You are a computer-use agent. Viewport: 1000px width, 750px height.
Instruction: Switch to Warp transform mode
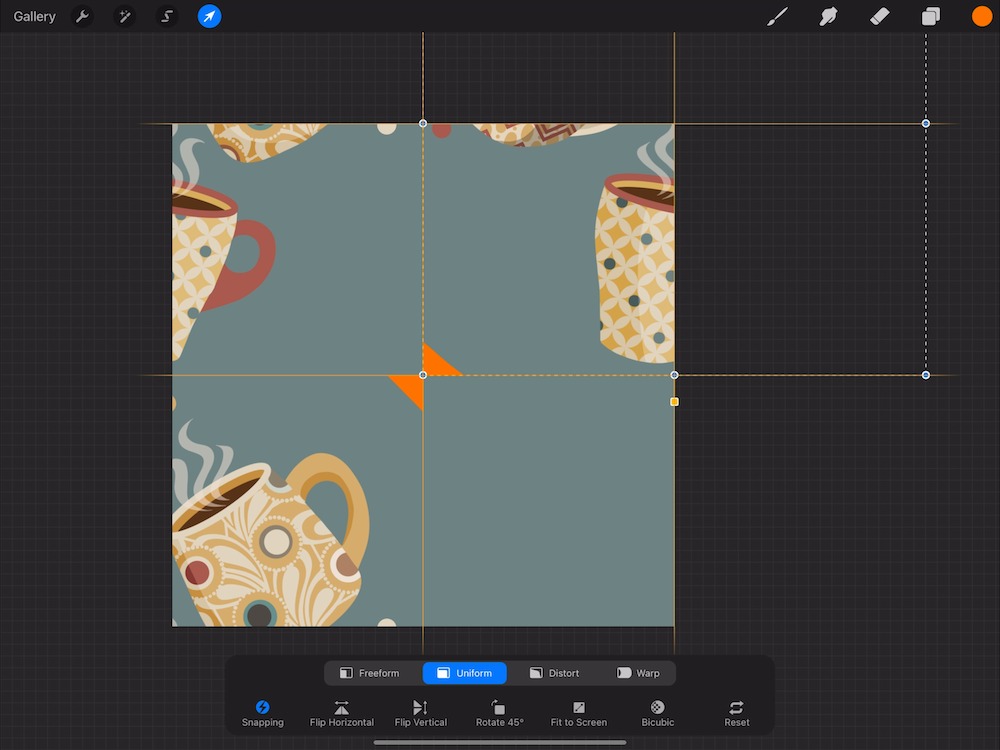(x=638, y=673)
